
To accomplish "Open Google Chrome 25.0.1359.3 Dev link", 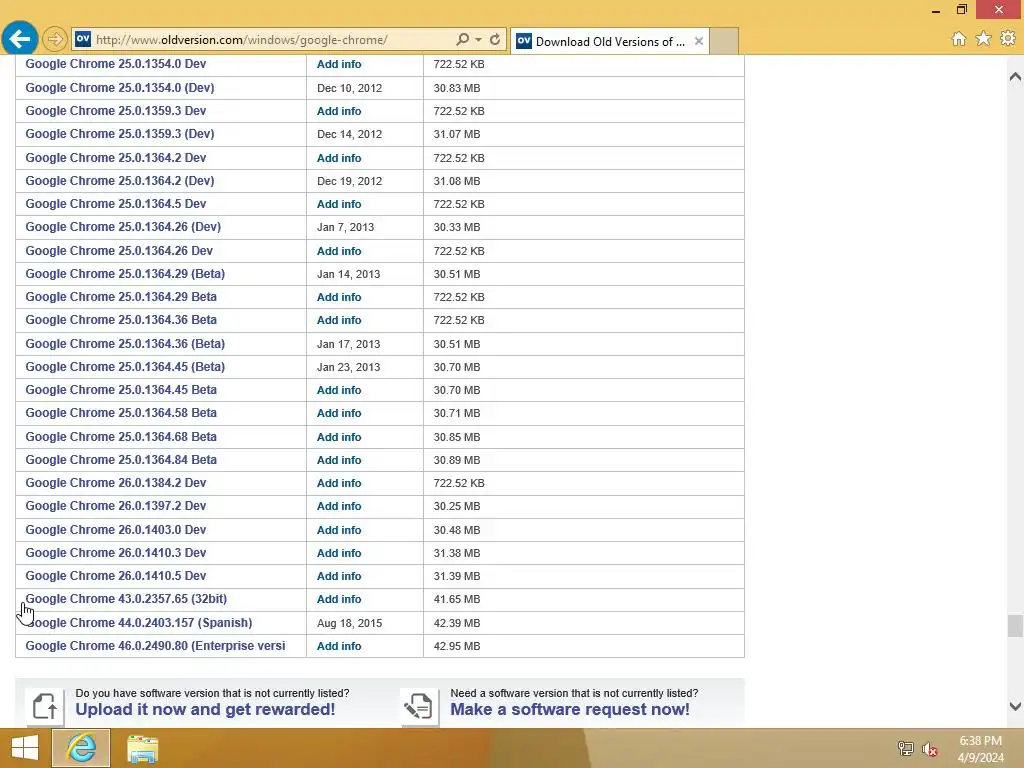I will [x=116, y=111].
